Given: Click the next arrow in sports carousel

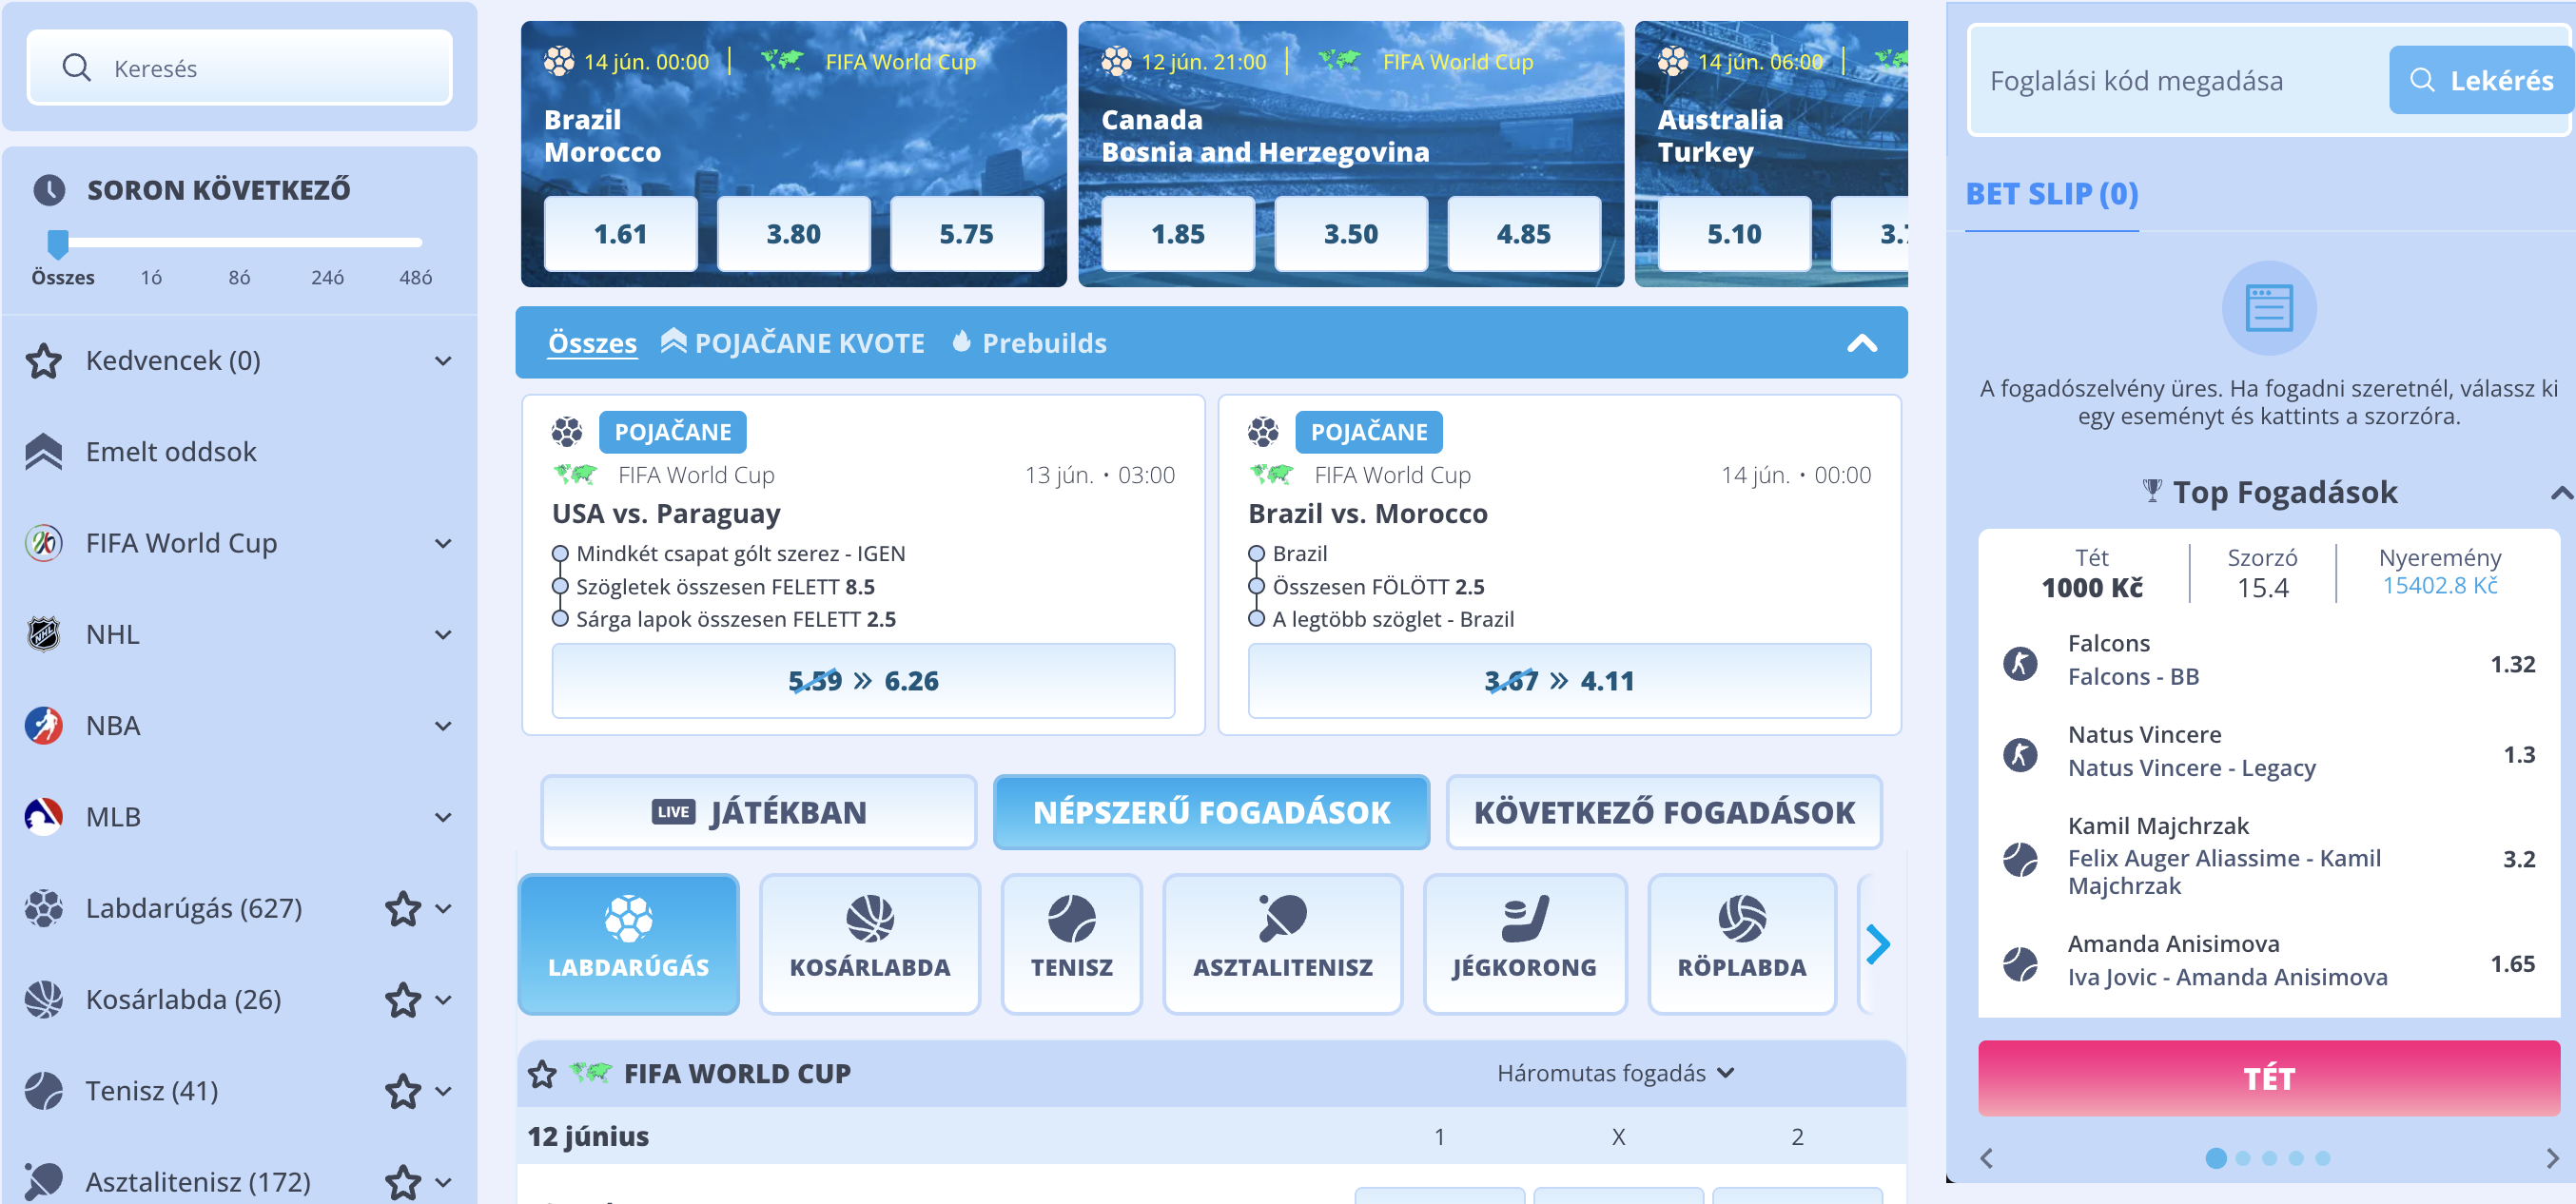Looking at the screenshot, I should tap(1877, 944).
